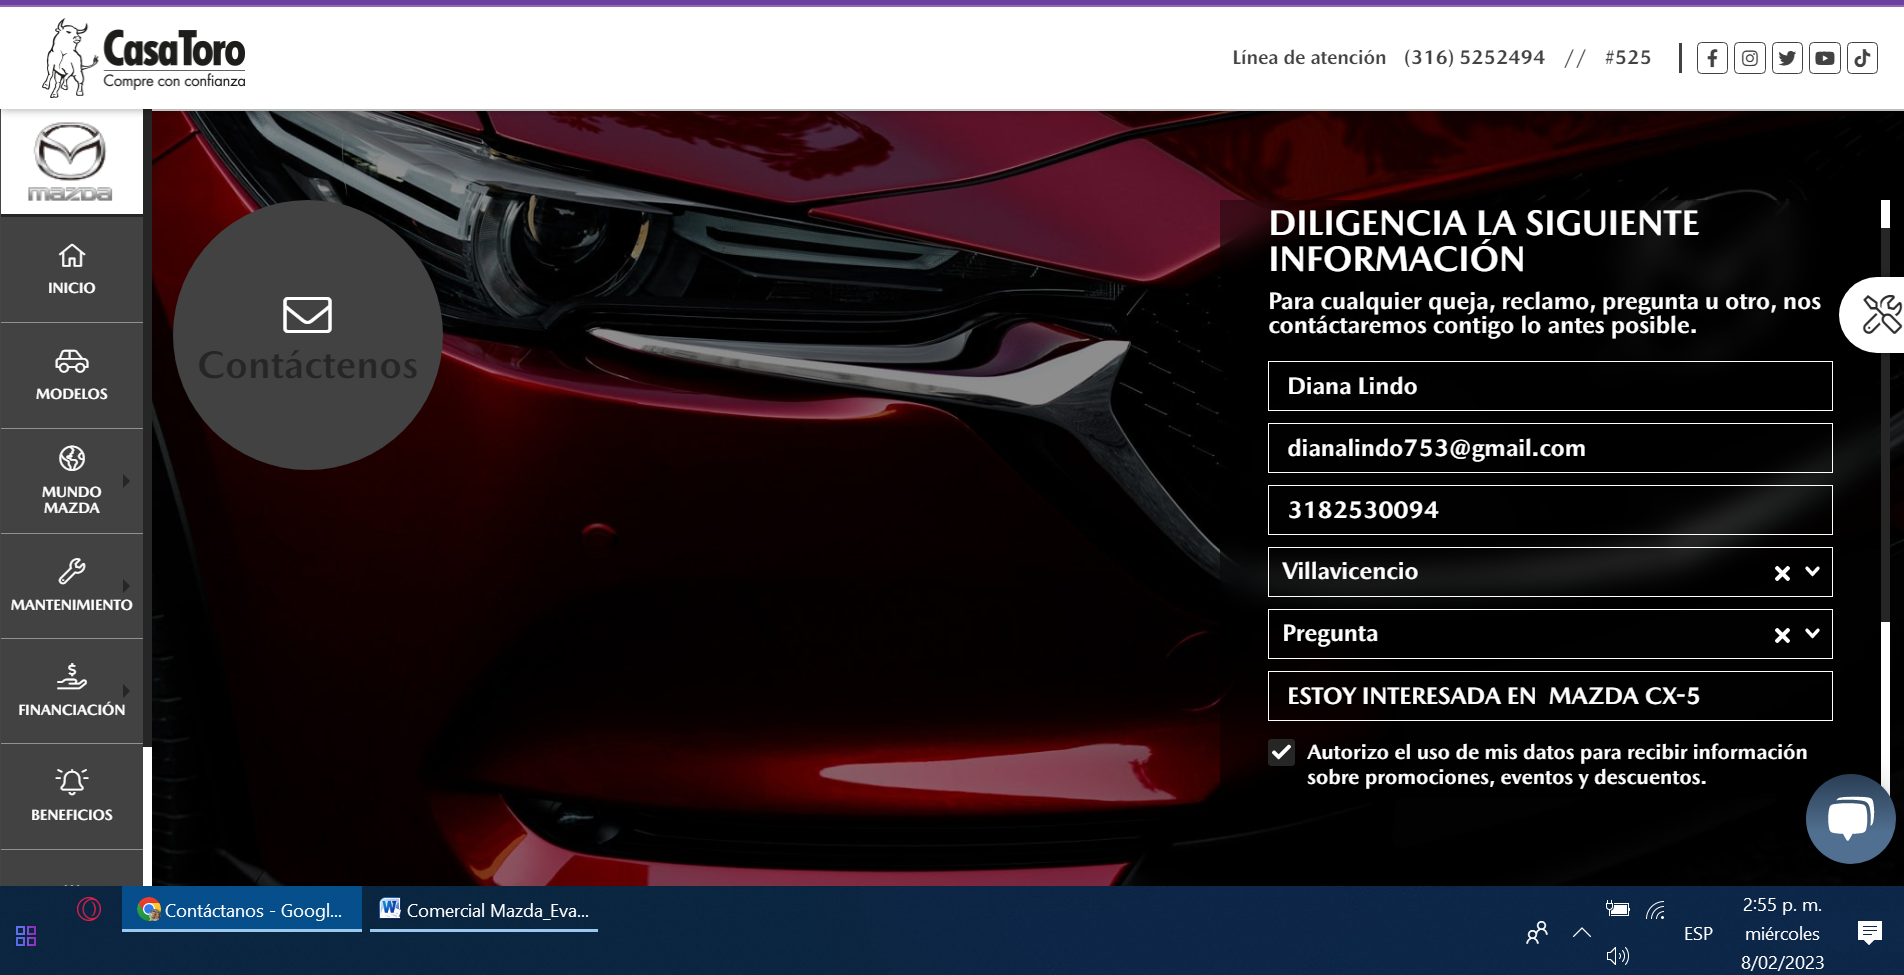Expand Mantenimiento submenu arrow
This screenshot has height=975, width=1904.
pyautogui.click(x=127, y=586)
